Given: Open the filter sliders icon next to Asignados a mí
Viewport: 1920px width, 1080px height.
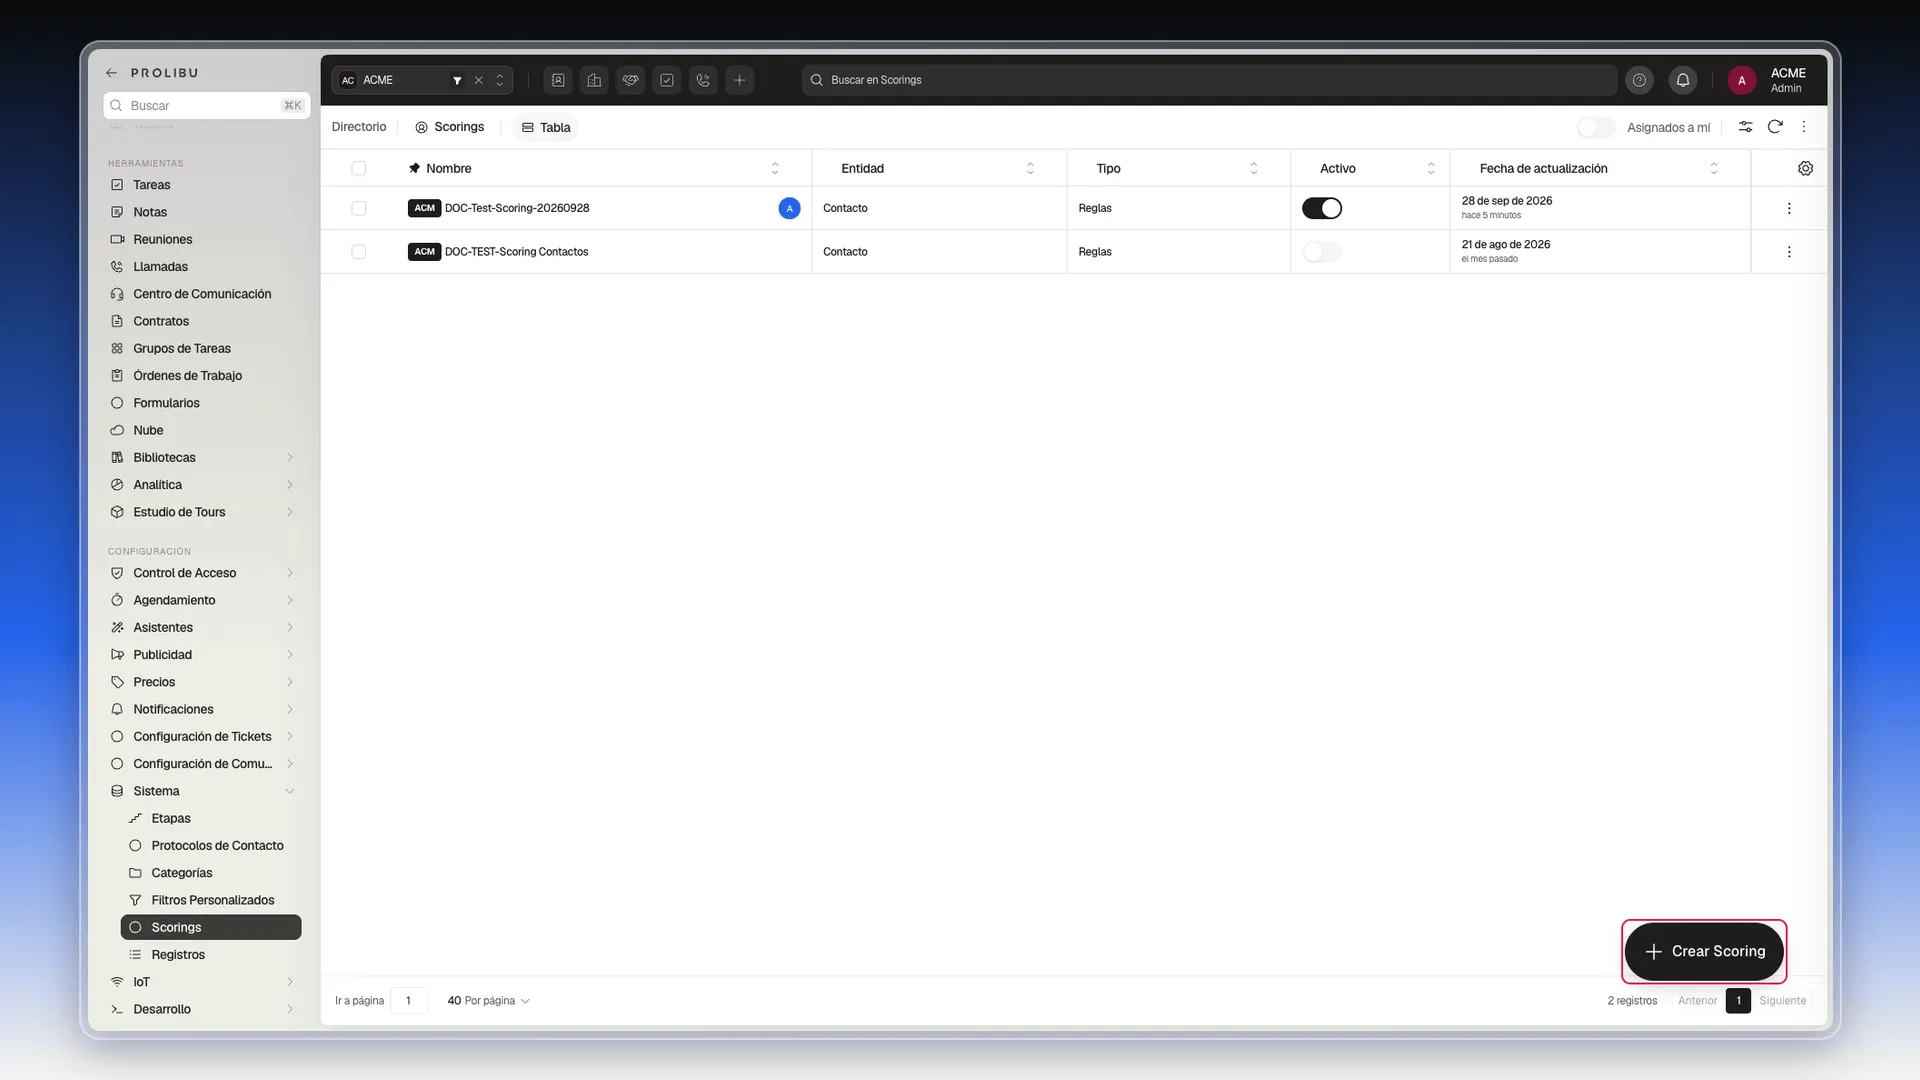Looking at the screenshot, I should click(x=1745, y=127).
